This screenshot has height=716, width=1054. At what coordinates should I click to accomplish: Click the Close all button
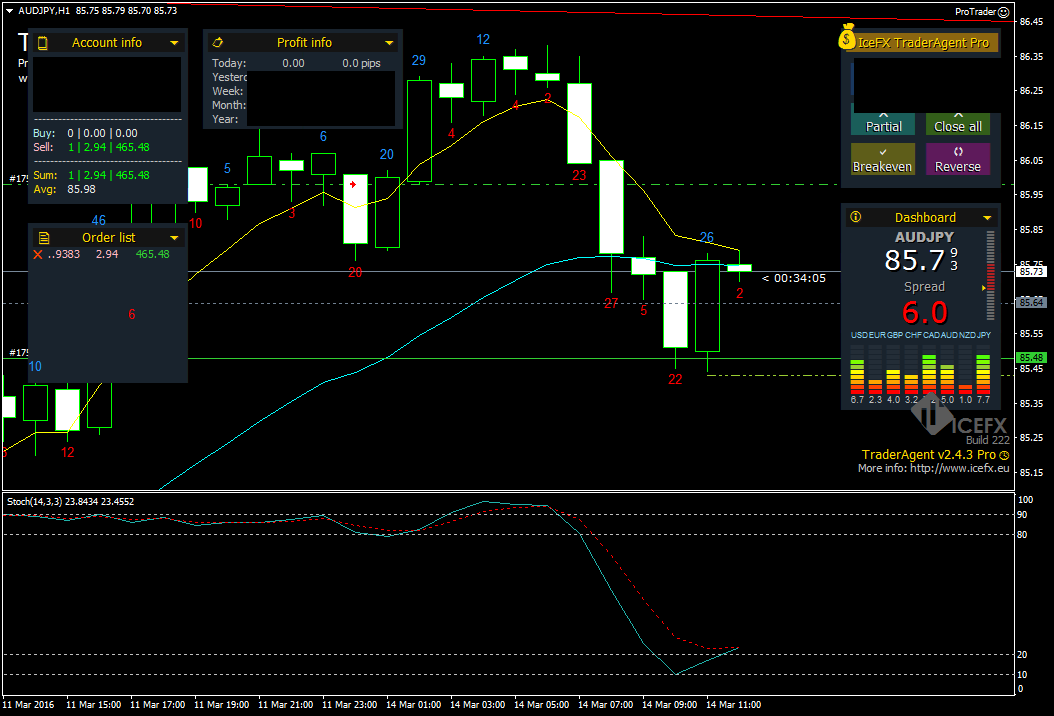pos(958,124)
